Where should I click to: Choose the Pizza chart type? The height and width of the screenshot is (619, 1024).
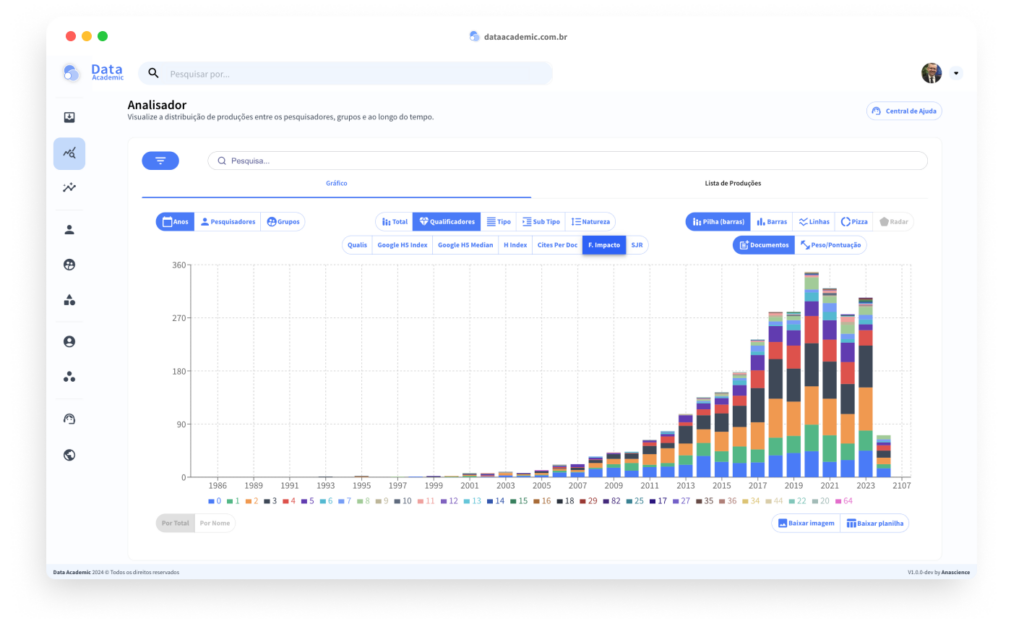pos(854,222)
